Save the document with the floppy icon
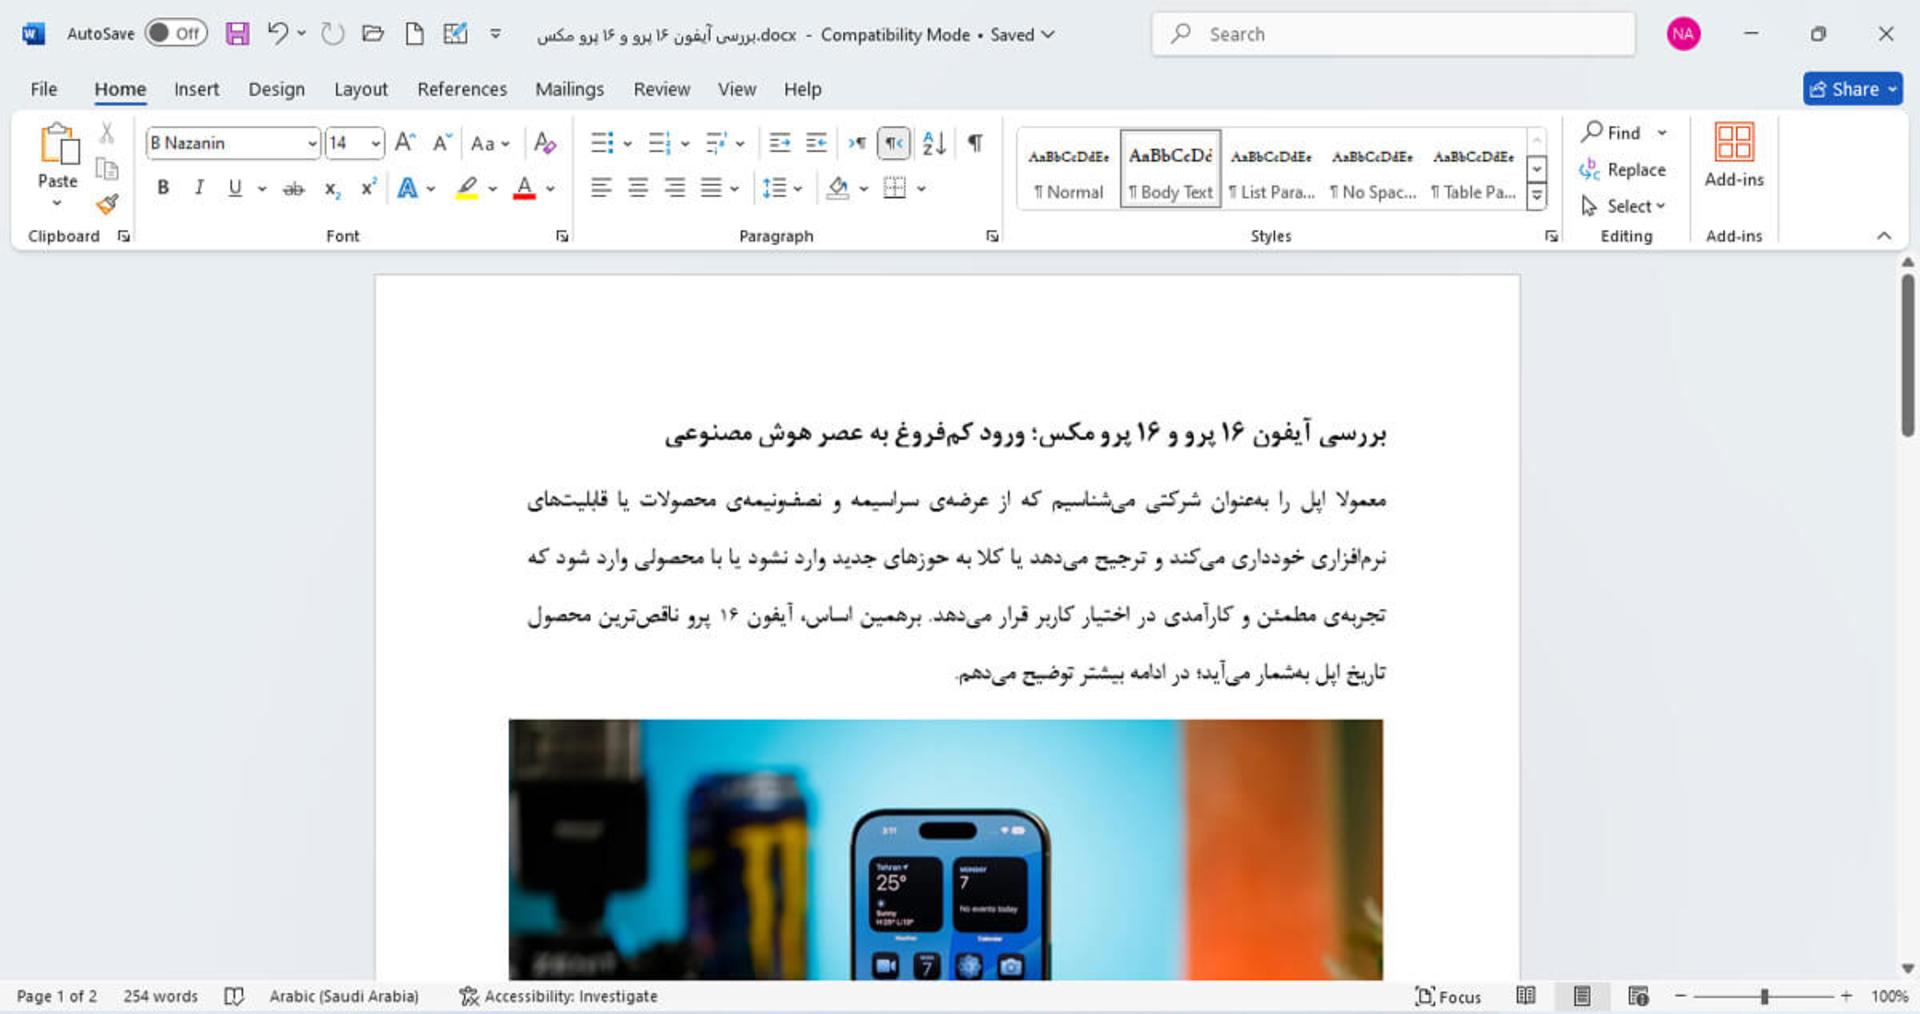This screenshot has height=1014, width=1920. click(237, 34)
